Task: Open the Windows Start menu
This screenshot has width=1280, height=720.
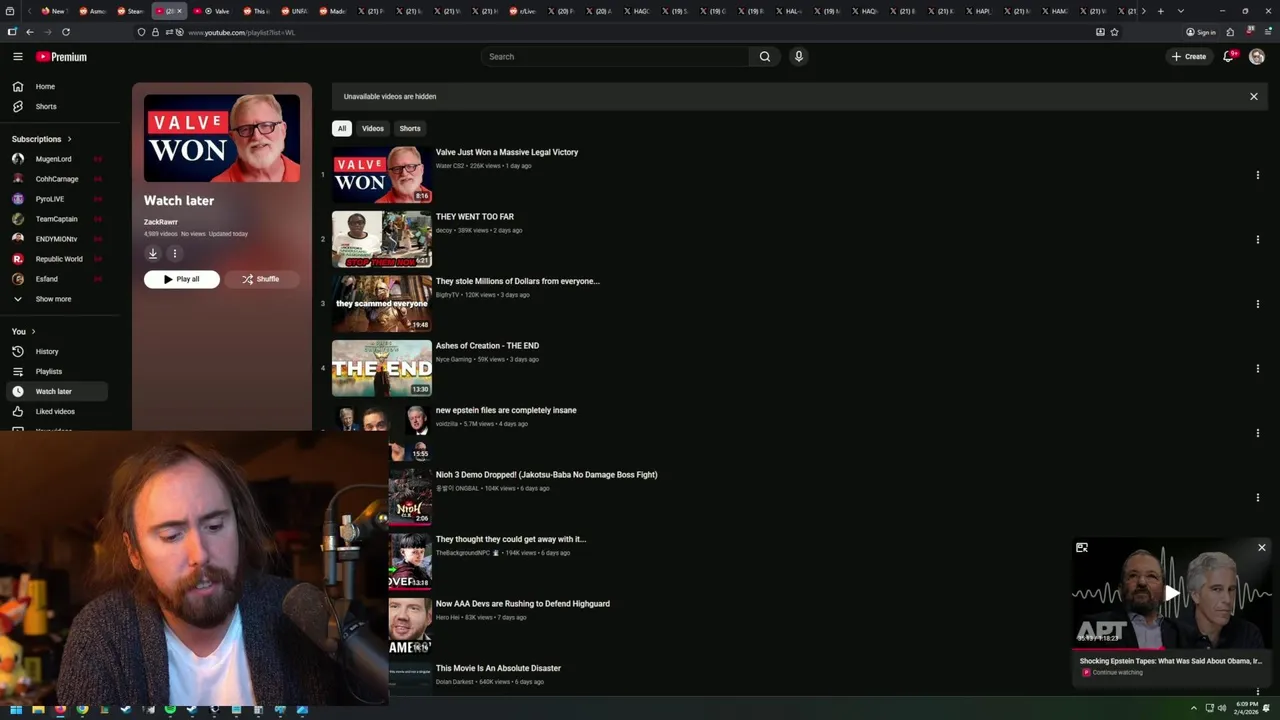Action: (x=15, y=710)
